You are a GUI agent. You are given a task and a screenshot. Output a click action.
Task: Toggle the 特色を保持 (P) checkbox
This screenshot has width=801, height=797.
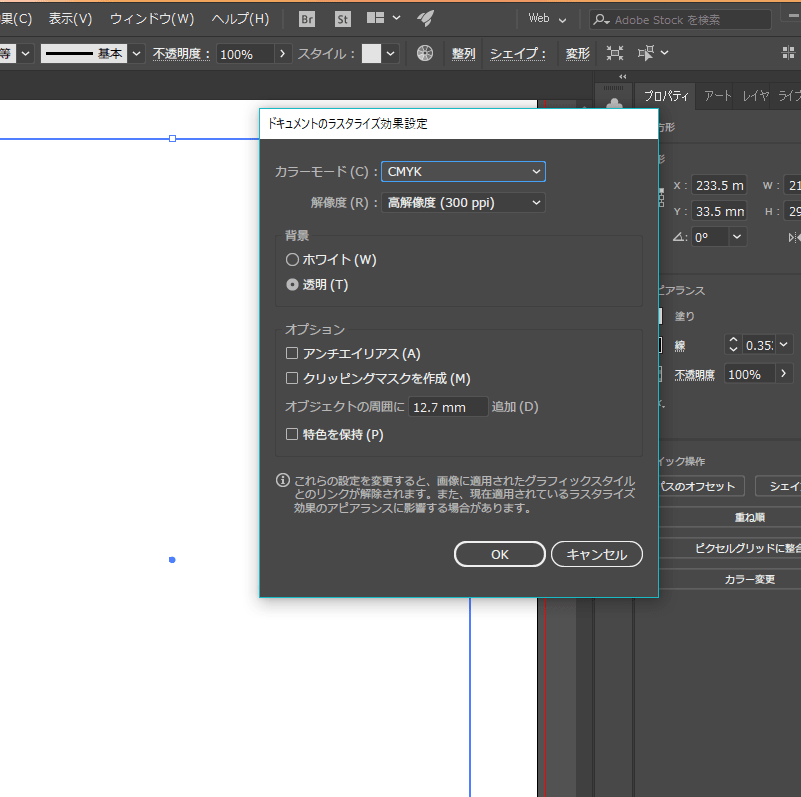292,434
